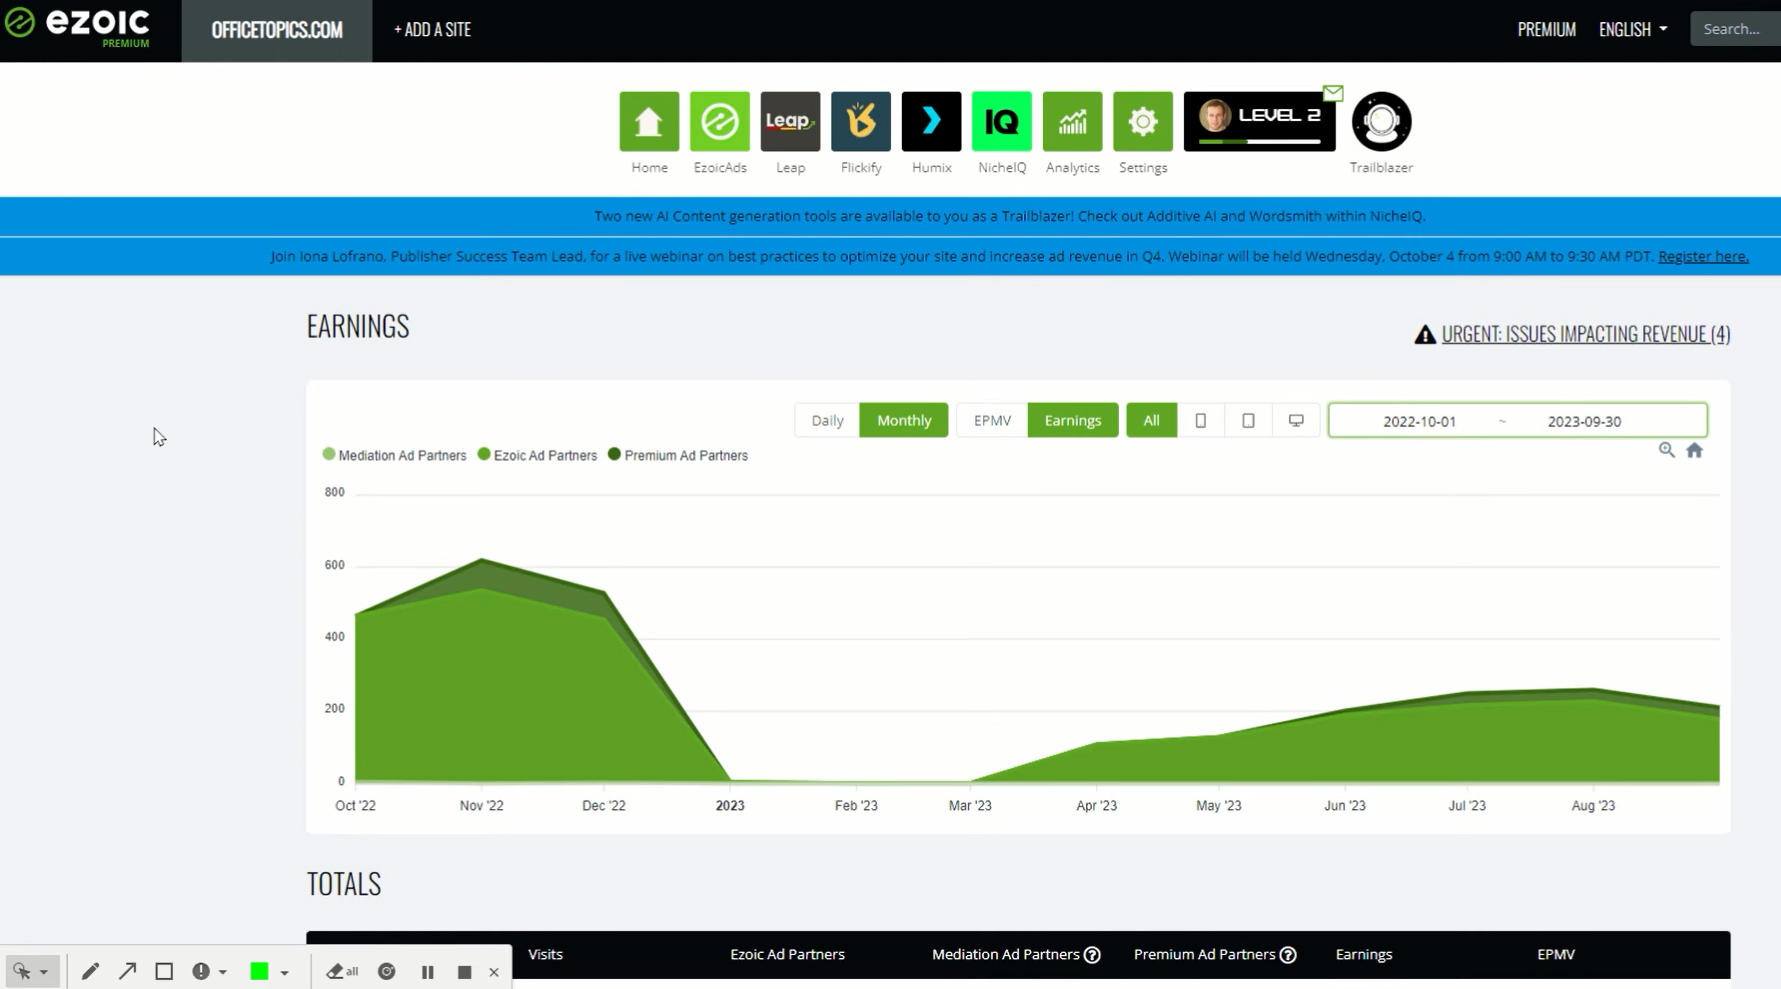
Task: Open the Home dashboard icon
Action: point(649,122)
